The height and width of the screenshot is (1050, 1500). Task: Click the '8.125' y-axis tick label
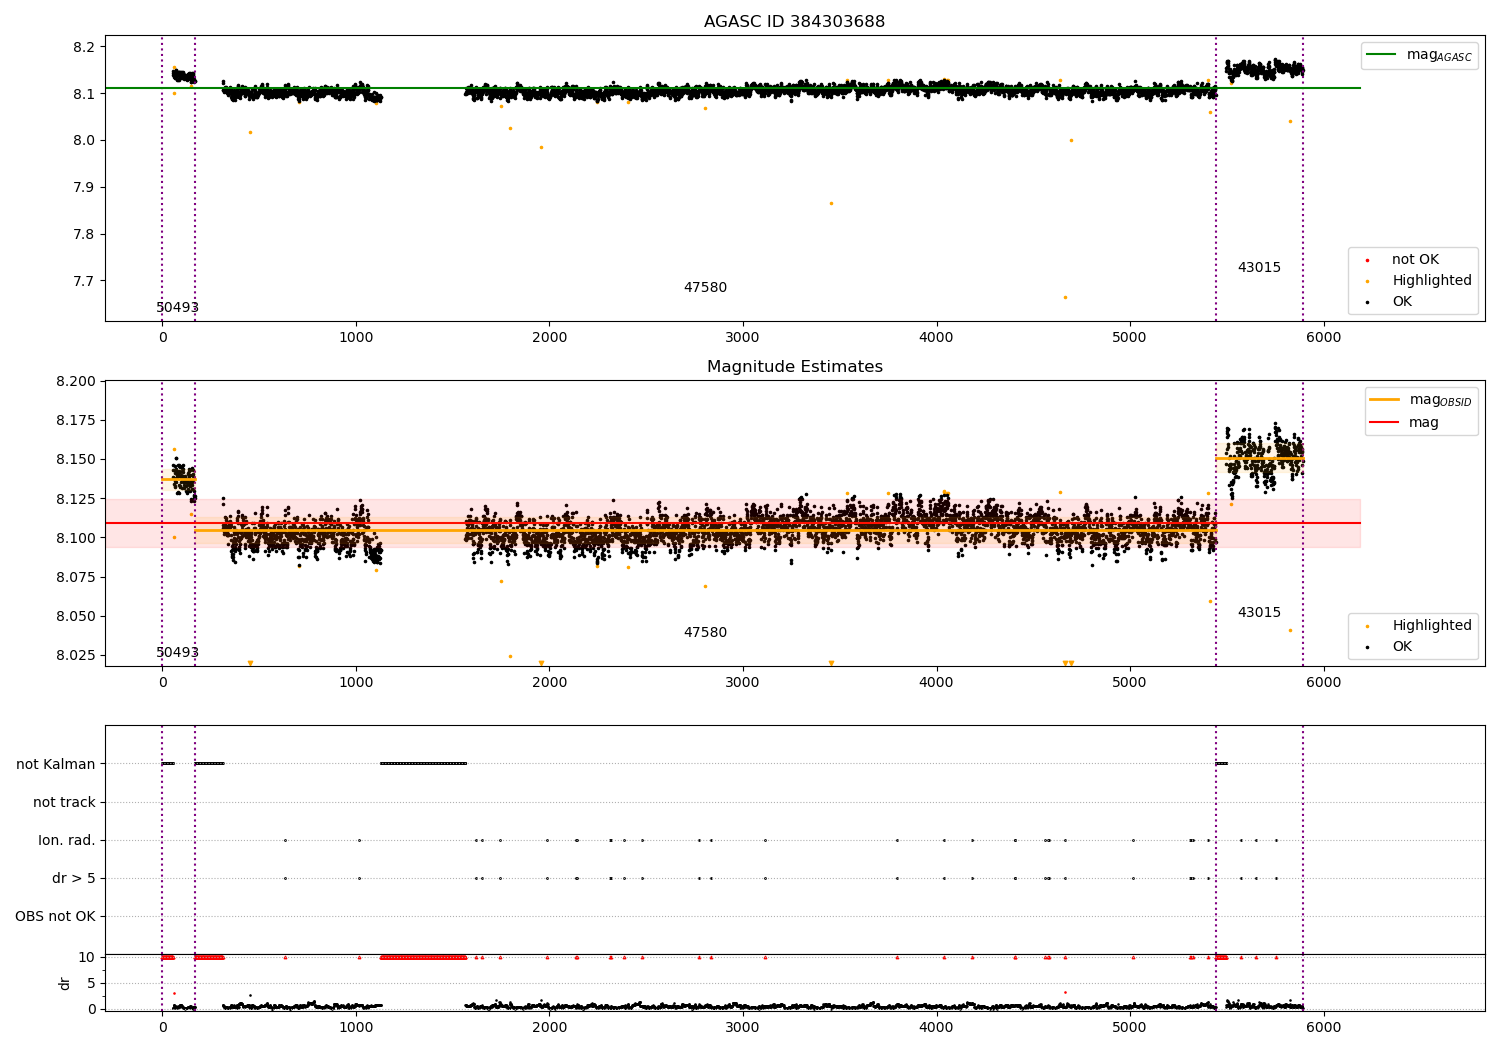[x=76, y=499]
